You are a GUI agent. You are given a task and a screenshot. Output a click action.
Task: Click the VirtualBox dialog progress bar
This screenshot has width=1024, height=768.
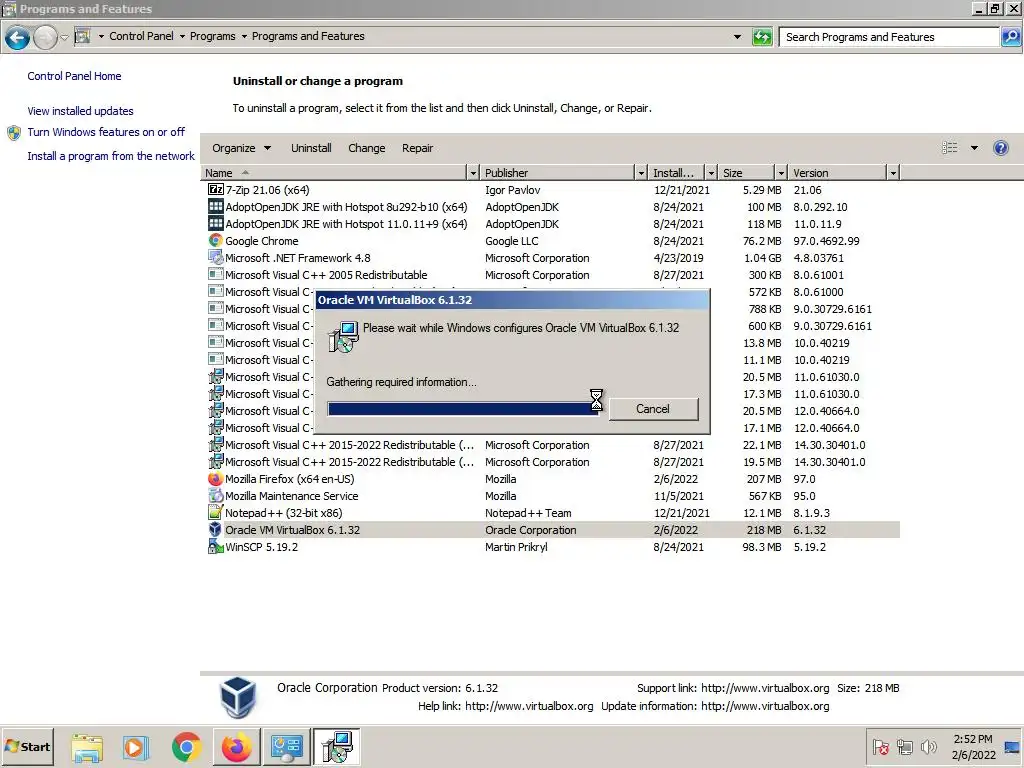[463, 409]
